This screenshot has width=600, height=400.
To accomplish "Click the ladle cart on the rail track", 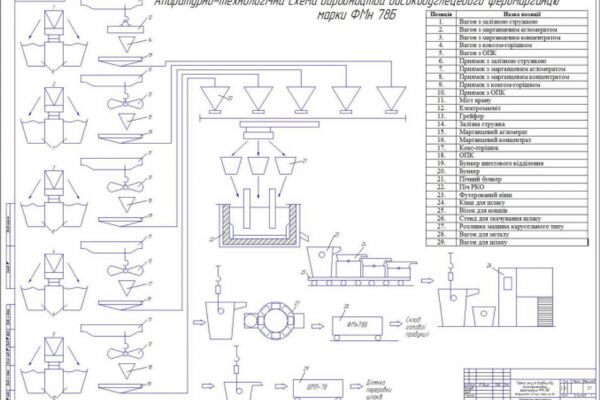I will 360,281.
